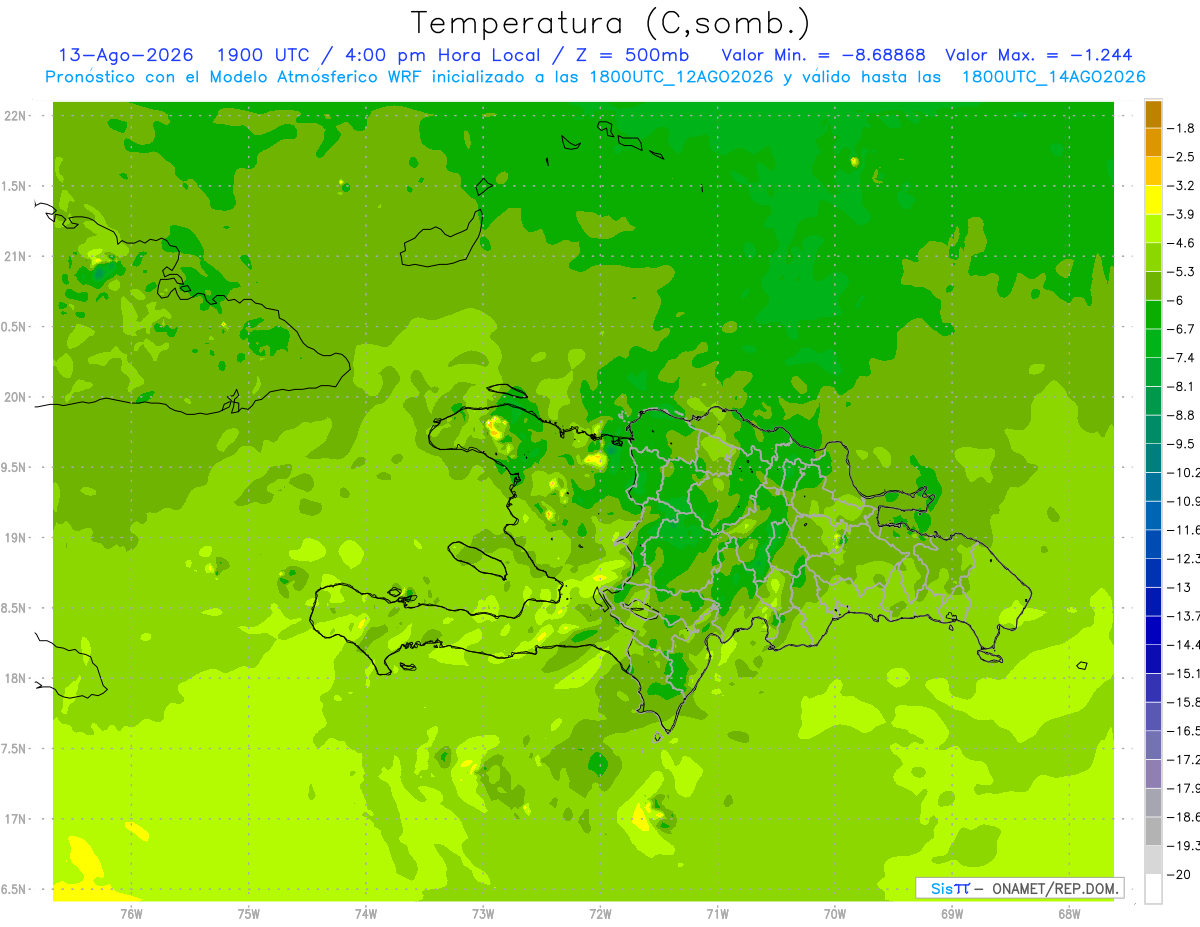This screenshot has width=1200, height=927.
Task: Click the '20N' latitude label
Action: (16, 397)
